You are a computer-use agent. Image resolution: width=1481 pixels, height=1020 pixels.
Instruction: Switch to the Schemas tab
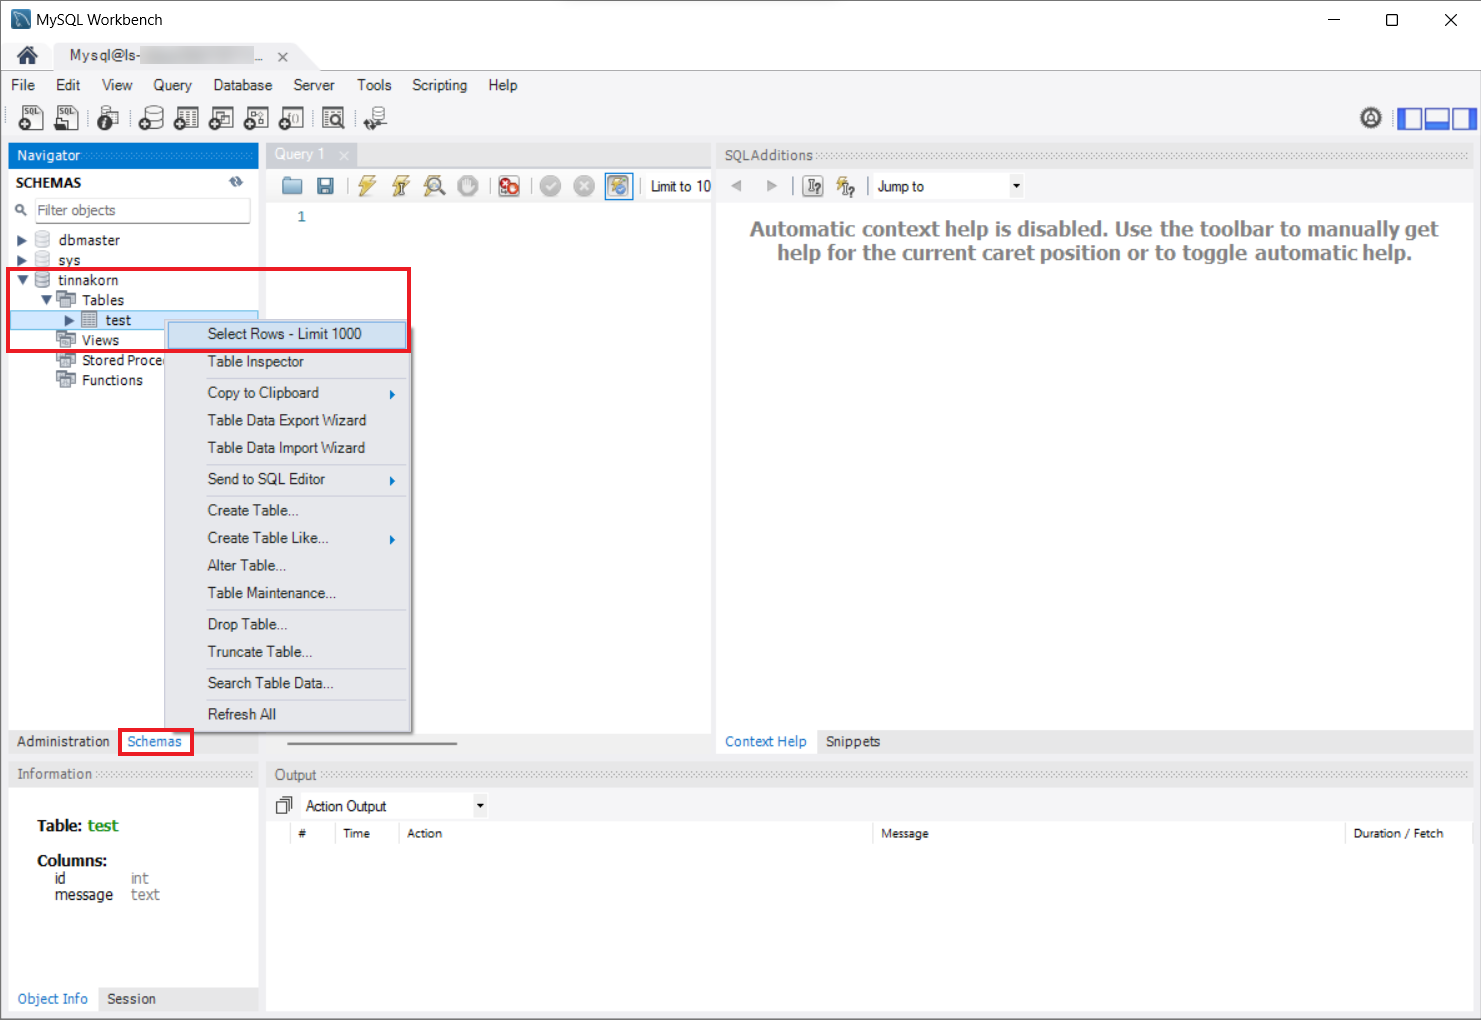tap(155, 742)
